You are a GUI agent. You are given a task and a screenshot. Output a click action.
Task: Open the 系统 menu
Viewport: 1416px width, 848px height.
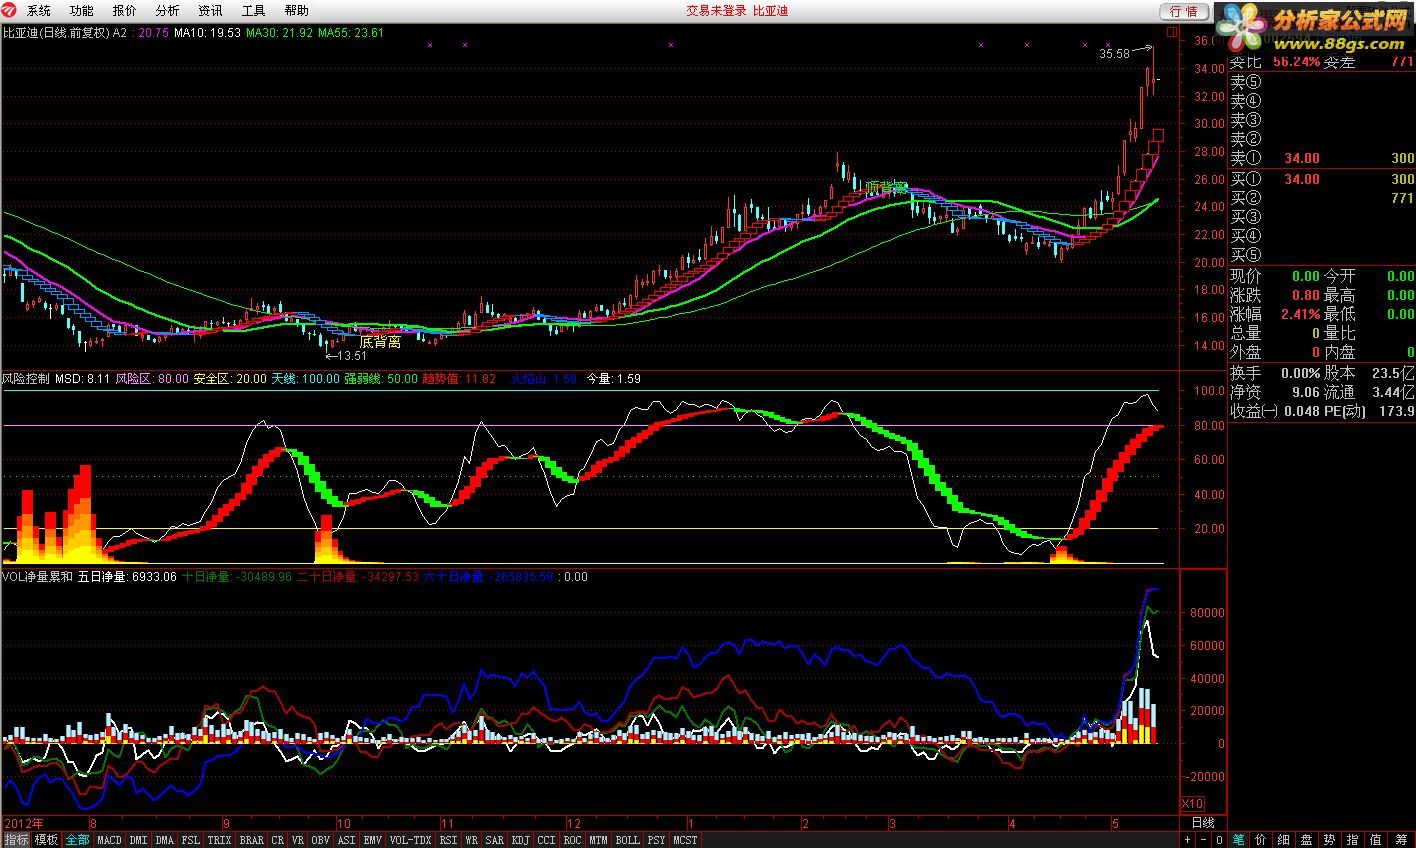click(x=39, y=11)
